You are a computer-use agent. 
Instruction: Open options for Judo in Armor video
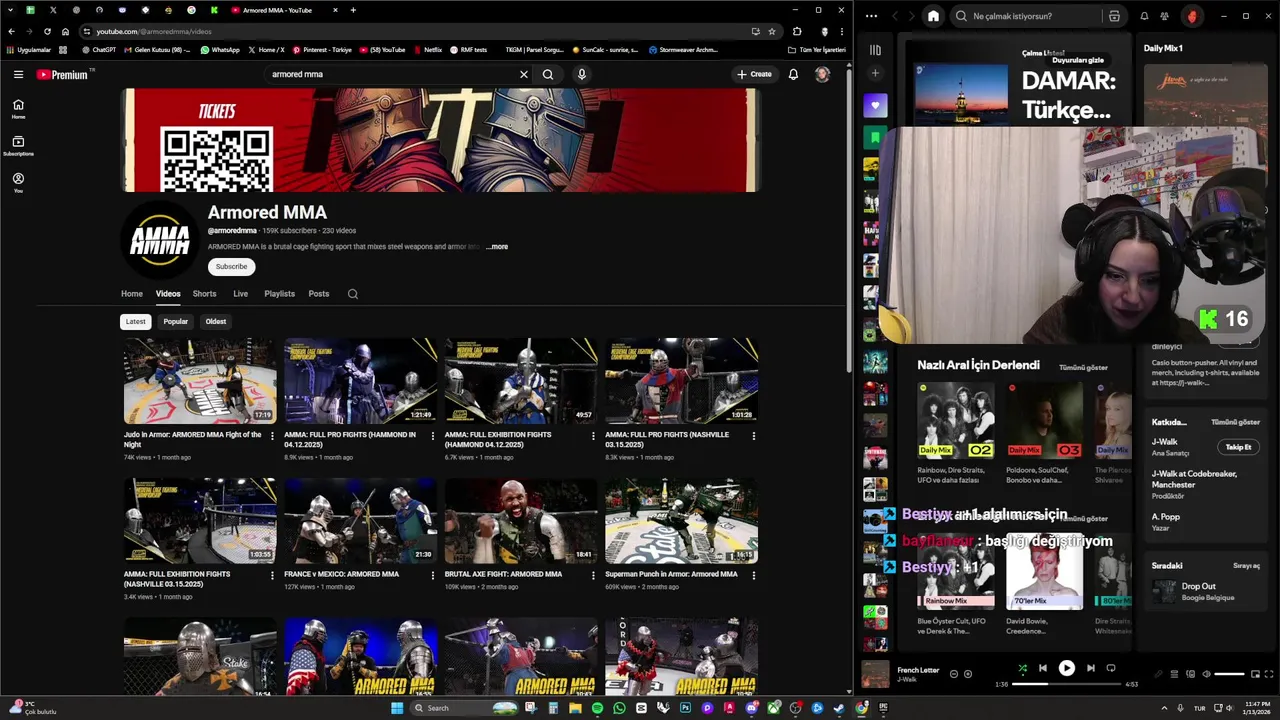[x=272, y=436]
